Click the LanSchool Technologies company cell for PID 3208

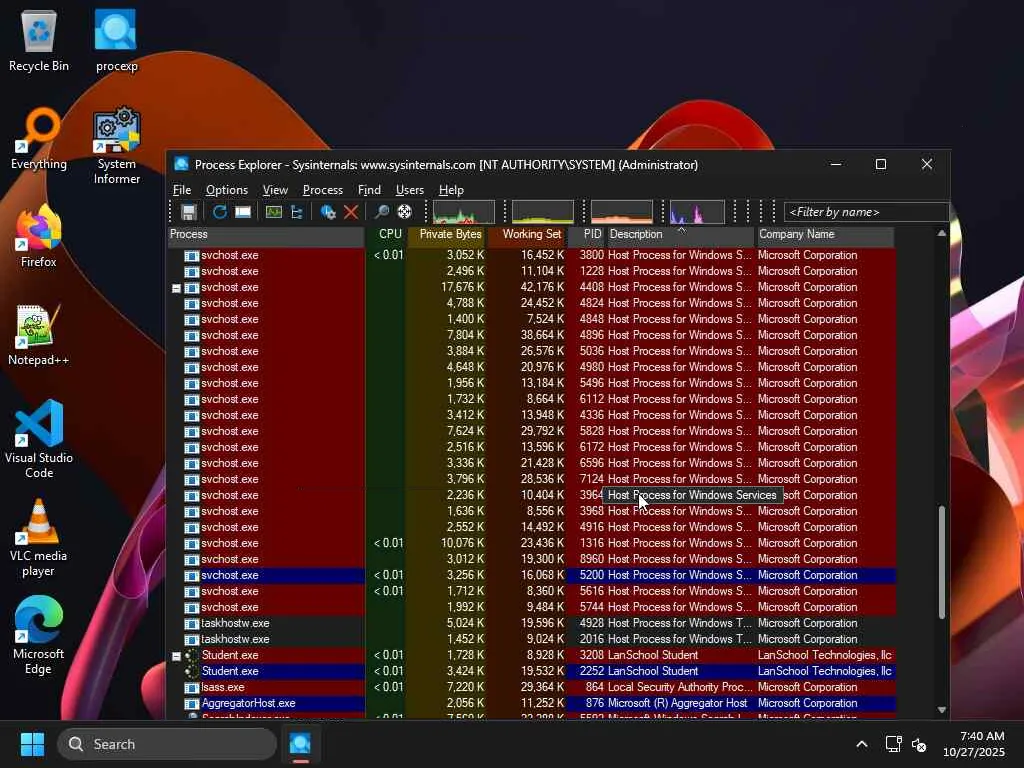click(824, 655)
